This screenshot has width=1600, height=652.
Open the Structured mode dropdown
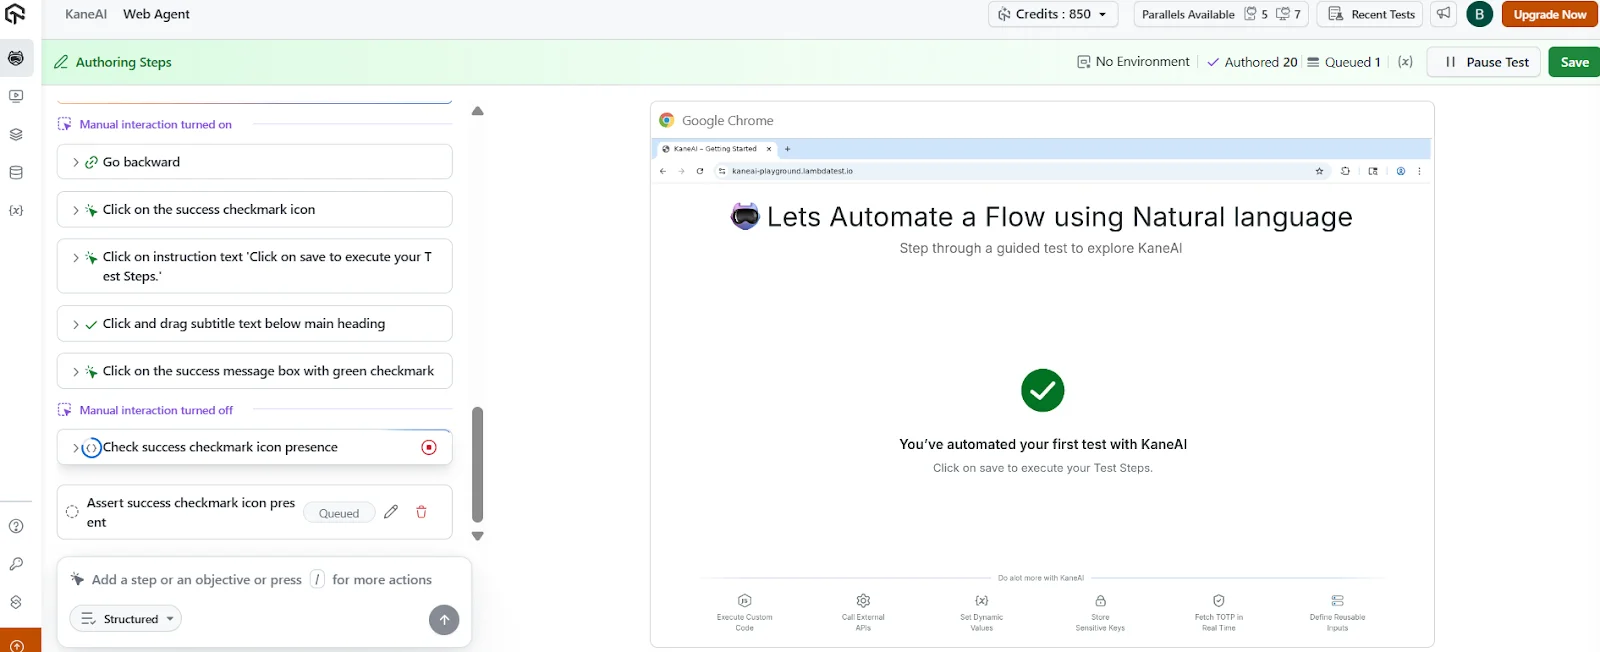(x=126, y=619)
